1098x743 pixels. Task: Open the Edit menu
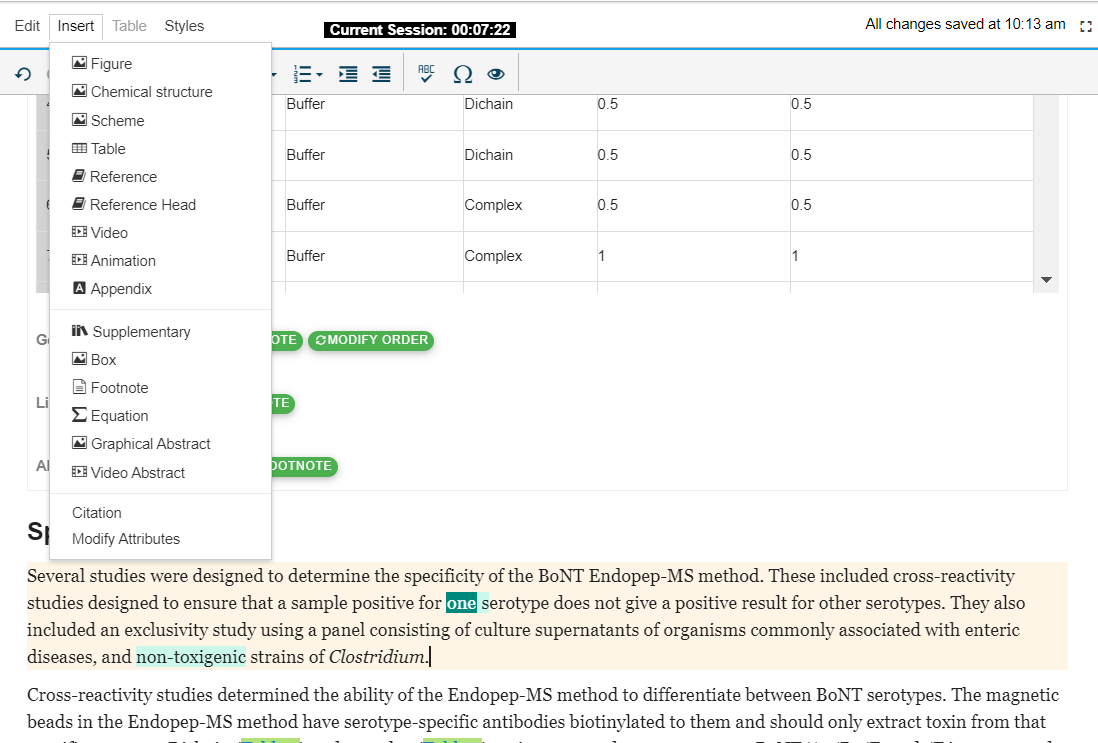(27, 26)
